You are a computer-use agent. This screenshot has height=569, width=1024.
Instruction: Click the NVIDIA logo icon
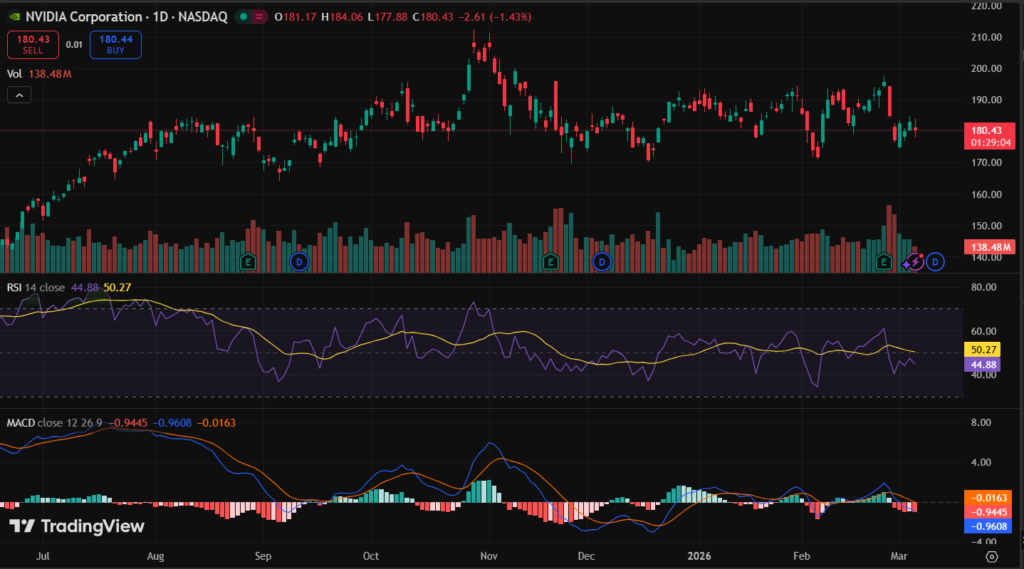(12, 17)
